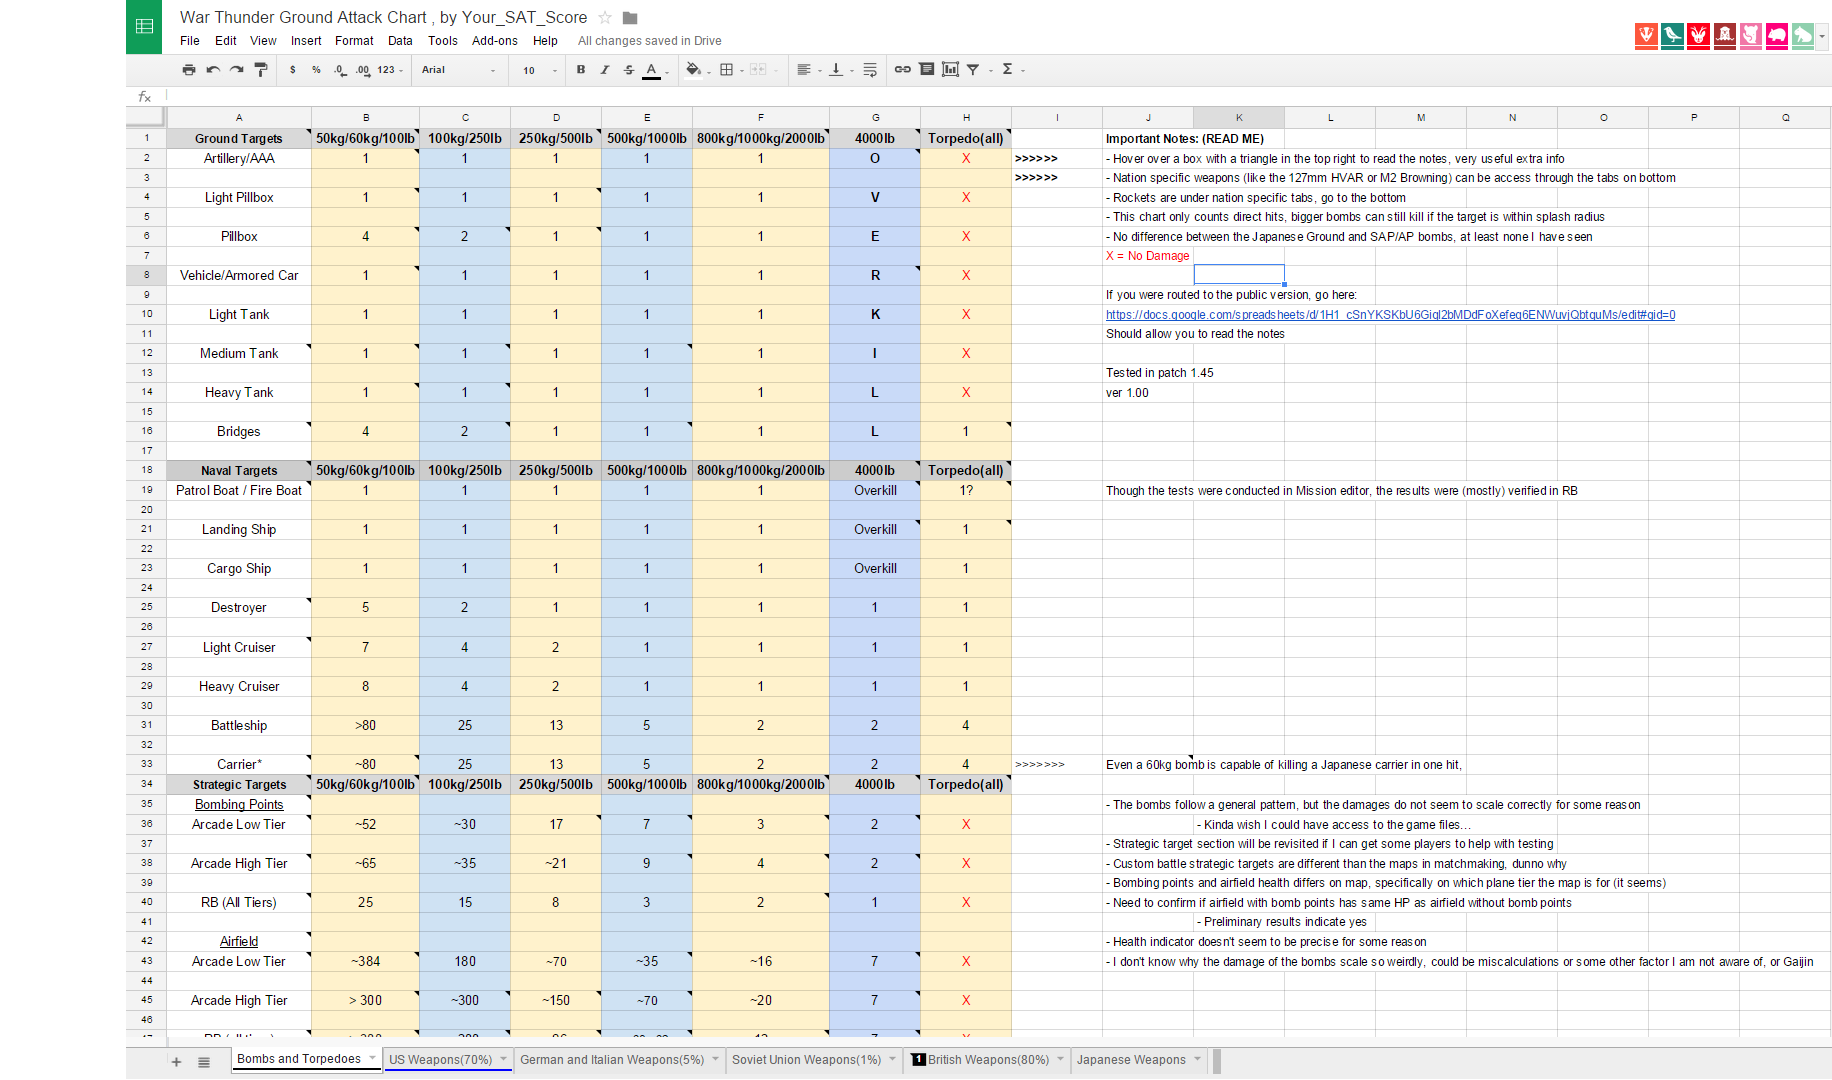Open the Insert menu
Viewport: 1832px width, 1080px height.
[x=306, y=41]
